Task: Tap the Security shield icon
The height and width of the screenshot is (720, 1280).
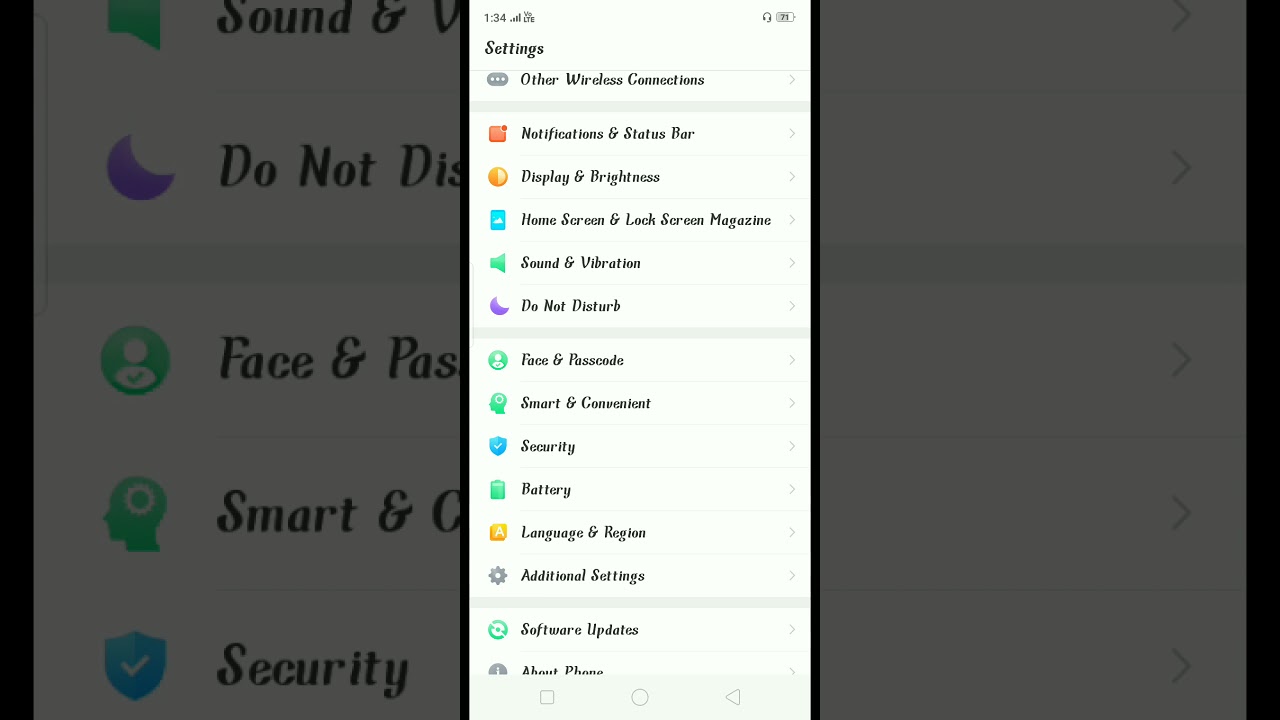Action: (497, 446)
